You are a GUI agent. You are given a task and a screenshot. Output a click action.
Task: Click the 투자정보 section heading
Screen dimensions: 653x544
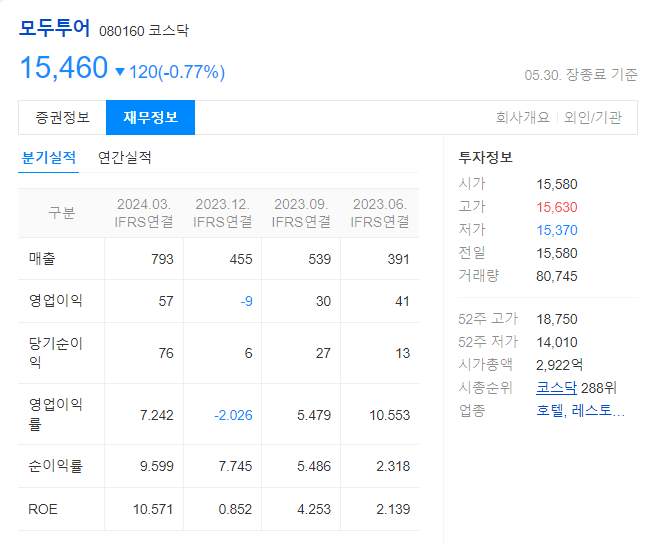[486, 157]
